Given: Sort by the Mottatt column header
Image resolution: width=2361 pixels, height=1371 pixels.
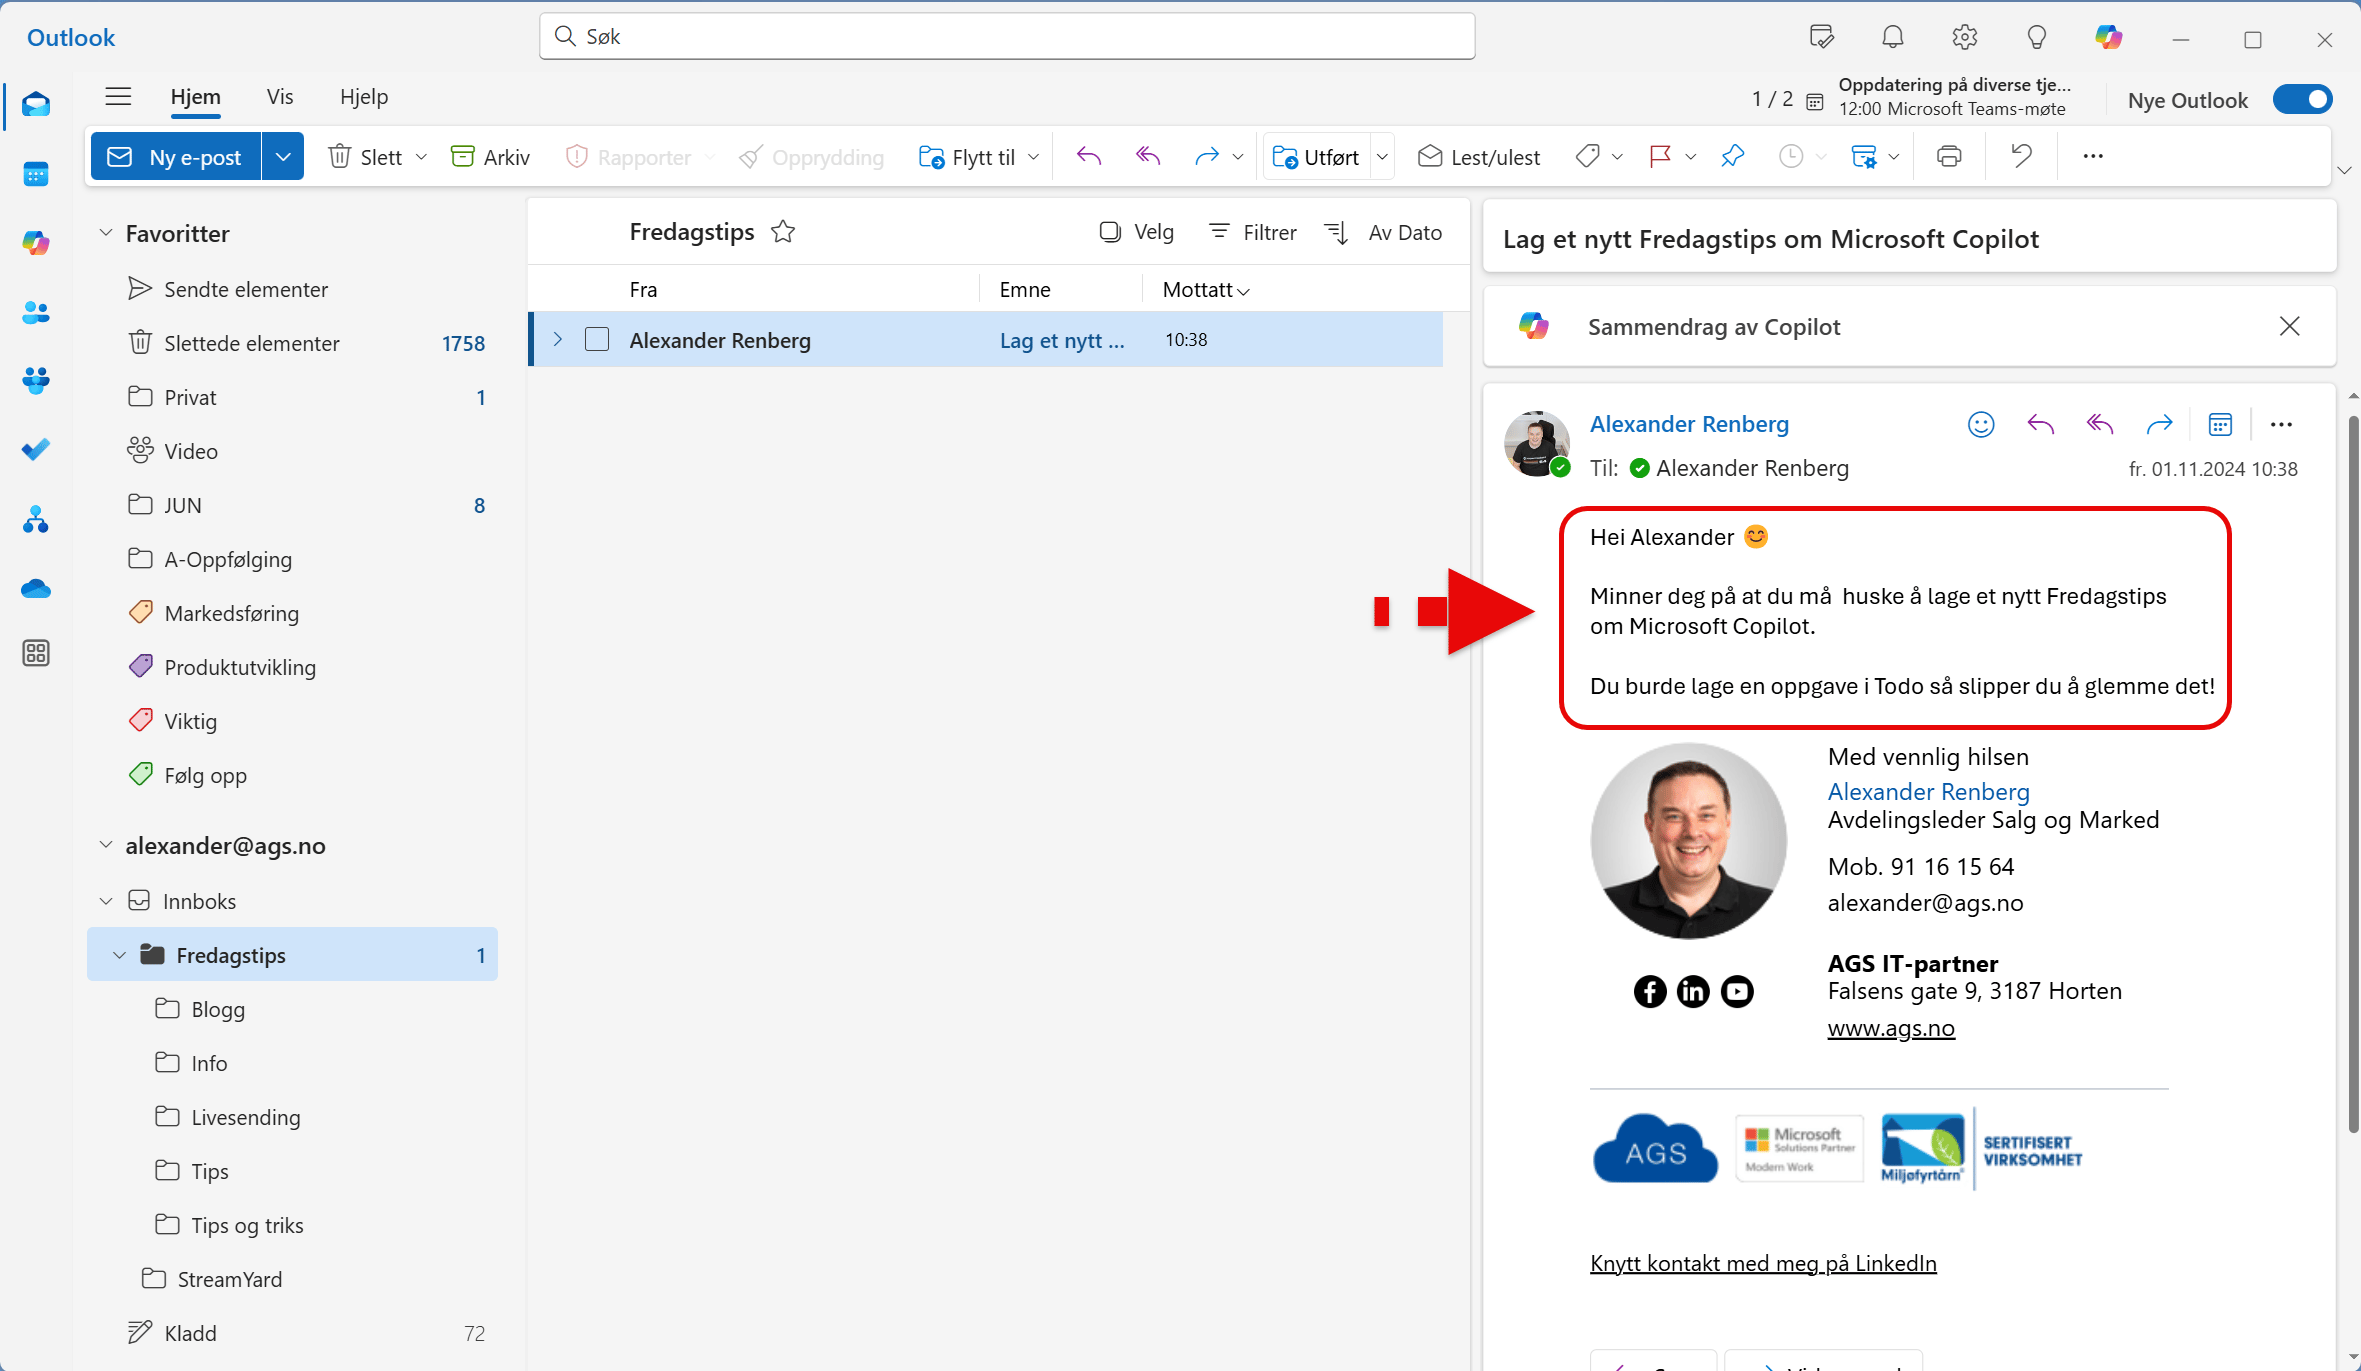Looking at the screenshot, I should coord(1206,290).
